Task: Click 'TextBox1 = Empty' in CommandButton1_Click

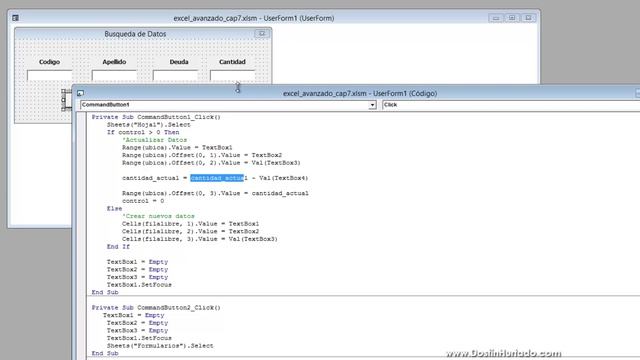Action: [x=137, y=262]
